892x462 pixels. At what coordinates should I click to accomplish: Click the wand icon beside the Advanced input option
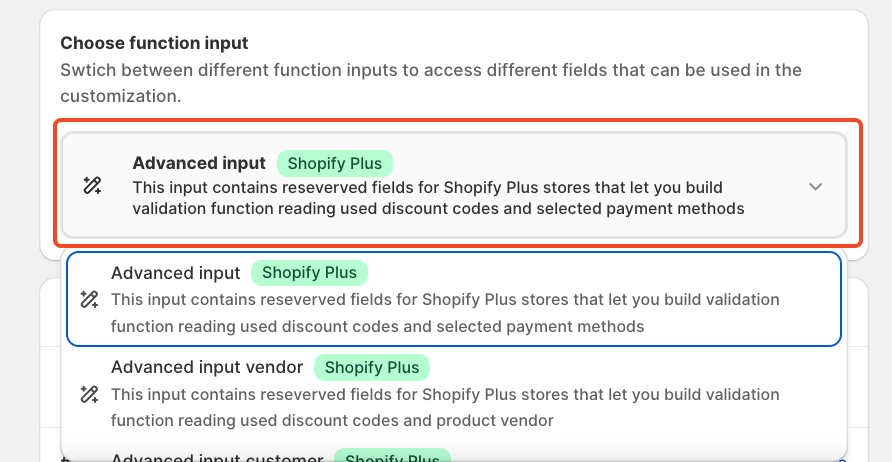tap(89, 299)
